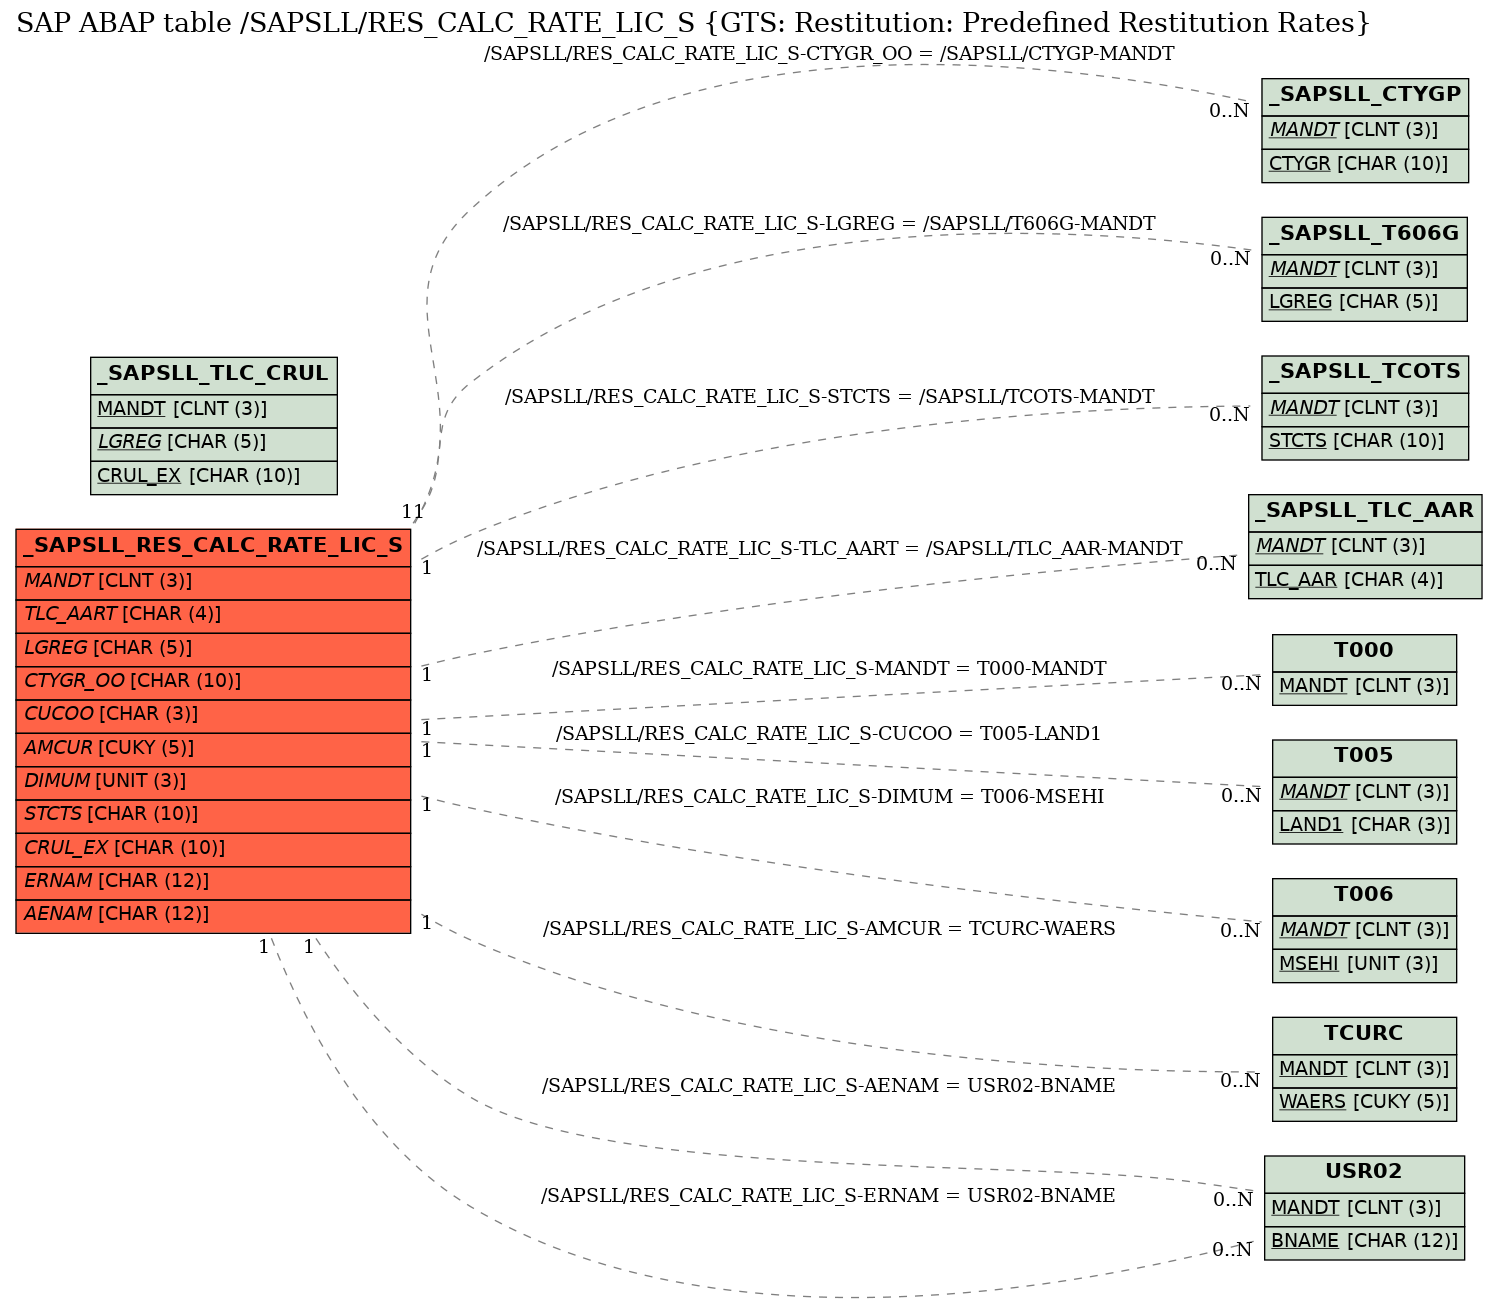
Task: Select the AENAM [CHAR (12)] field
Action: (213, 916)
